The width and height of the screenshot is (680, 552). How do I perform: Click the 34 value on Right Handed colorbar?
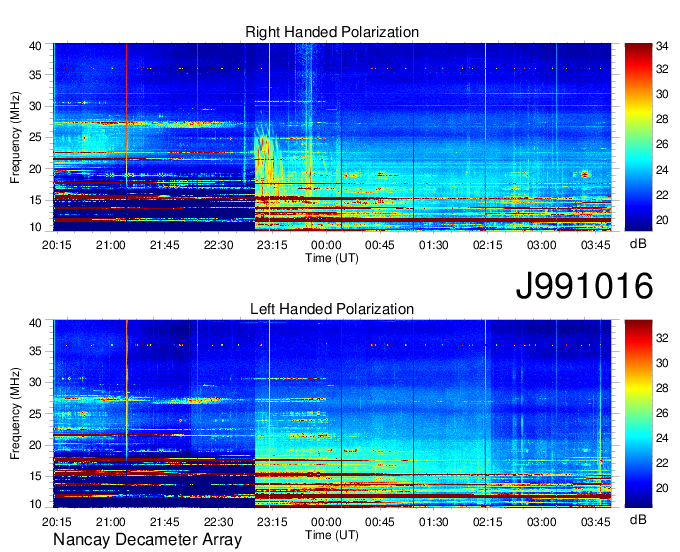coord(662,45)
